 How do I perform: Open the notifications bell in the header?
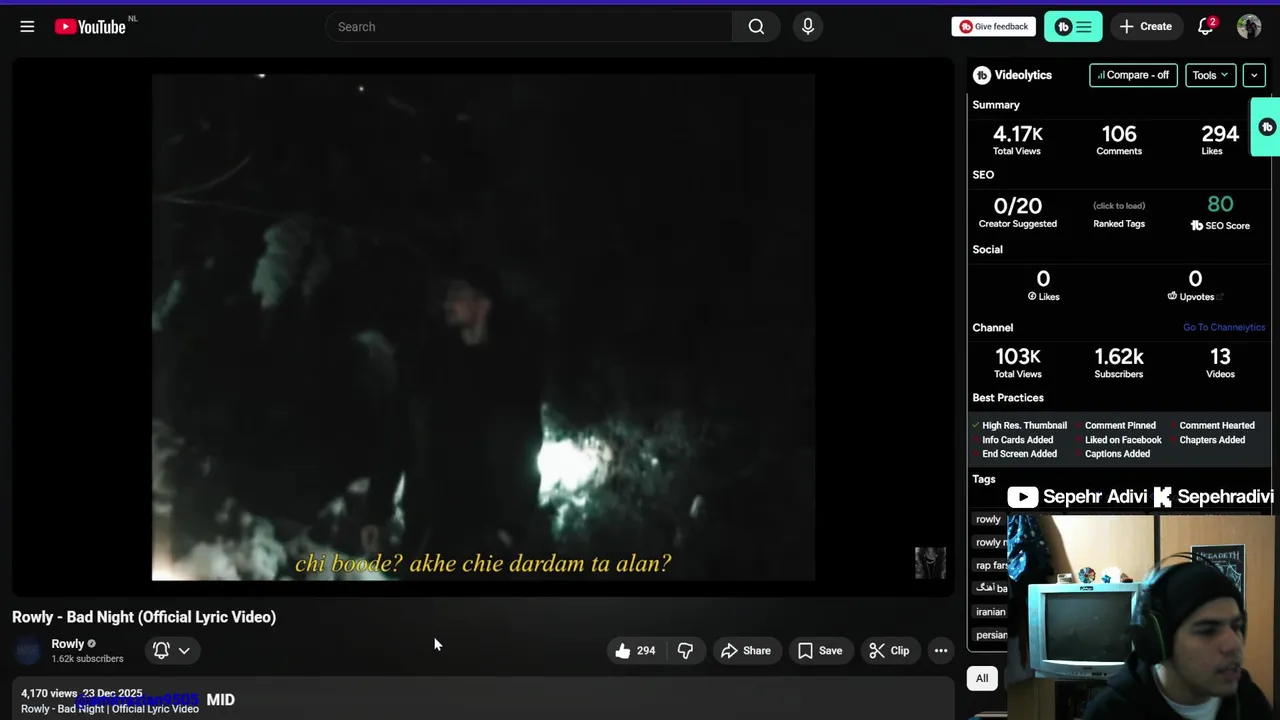1206,27
